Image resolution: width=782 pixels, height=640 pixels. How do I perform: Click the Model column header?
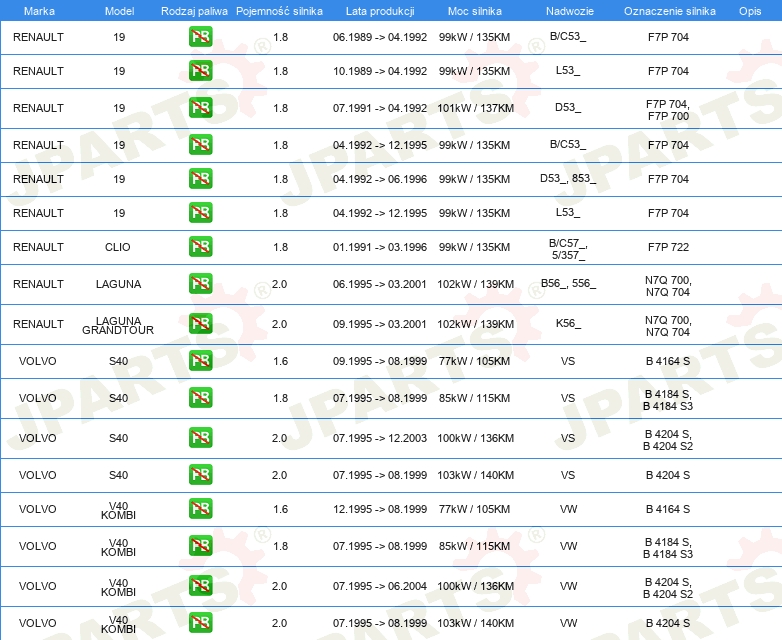point(119,11)
